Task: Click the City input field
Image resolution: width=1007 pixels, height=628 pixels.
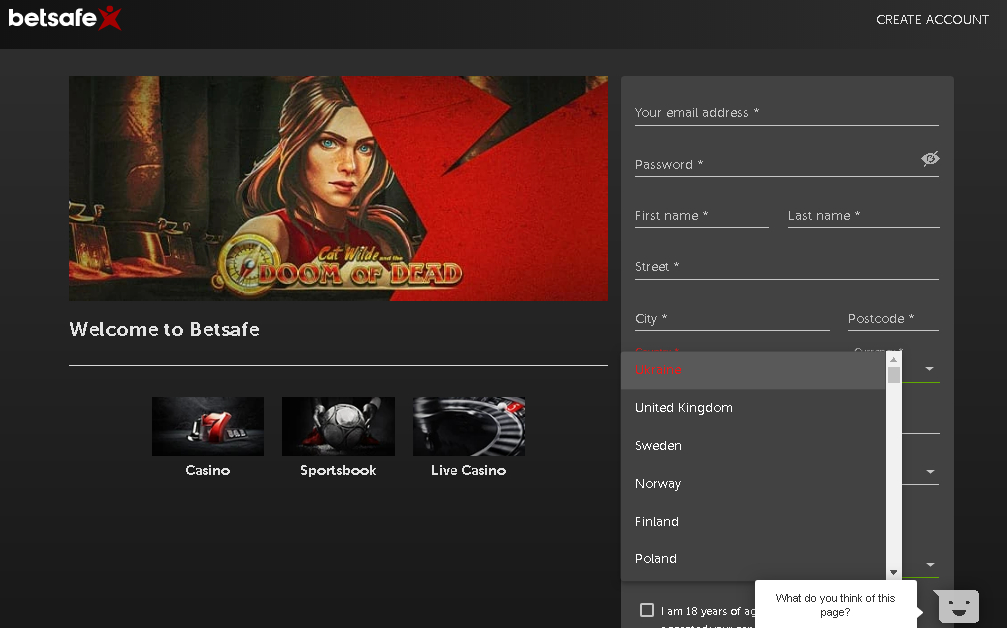Action: click(732, 318)
